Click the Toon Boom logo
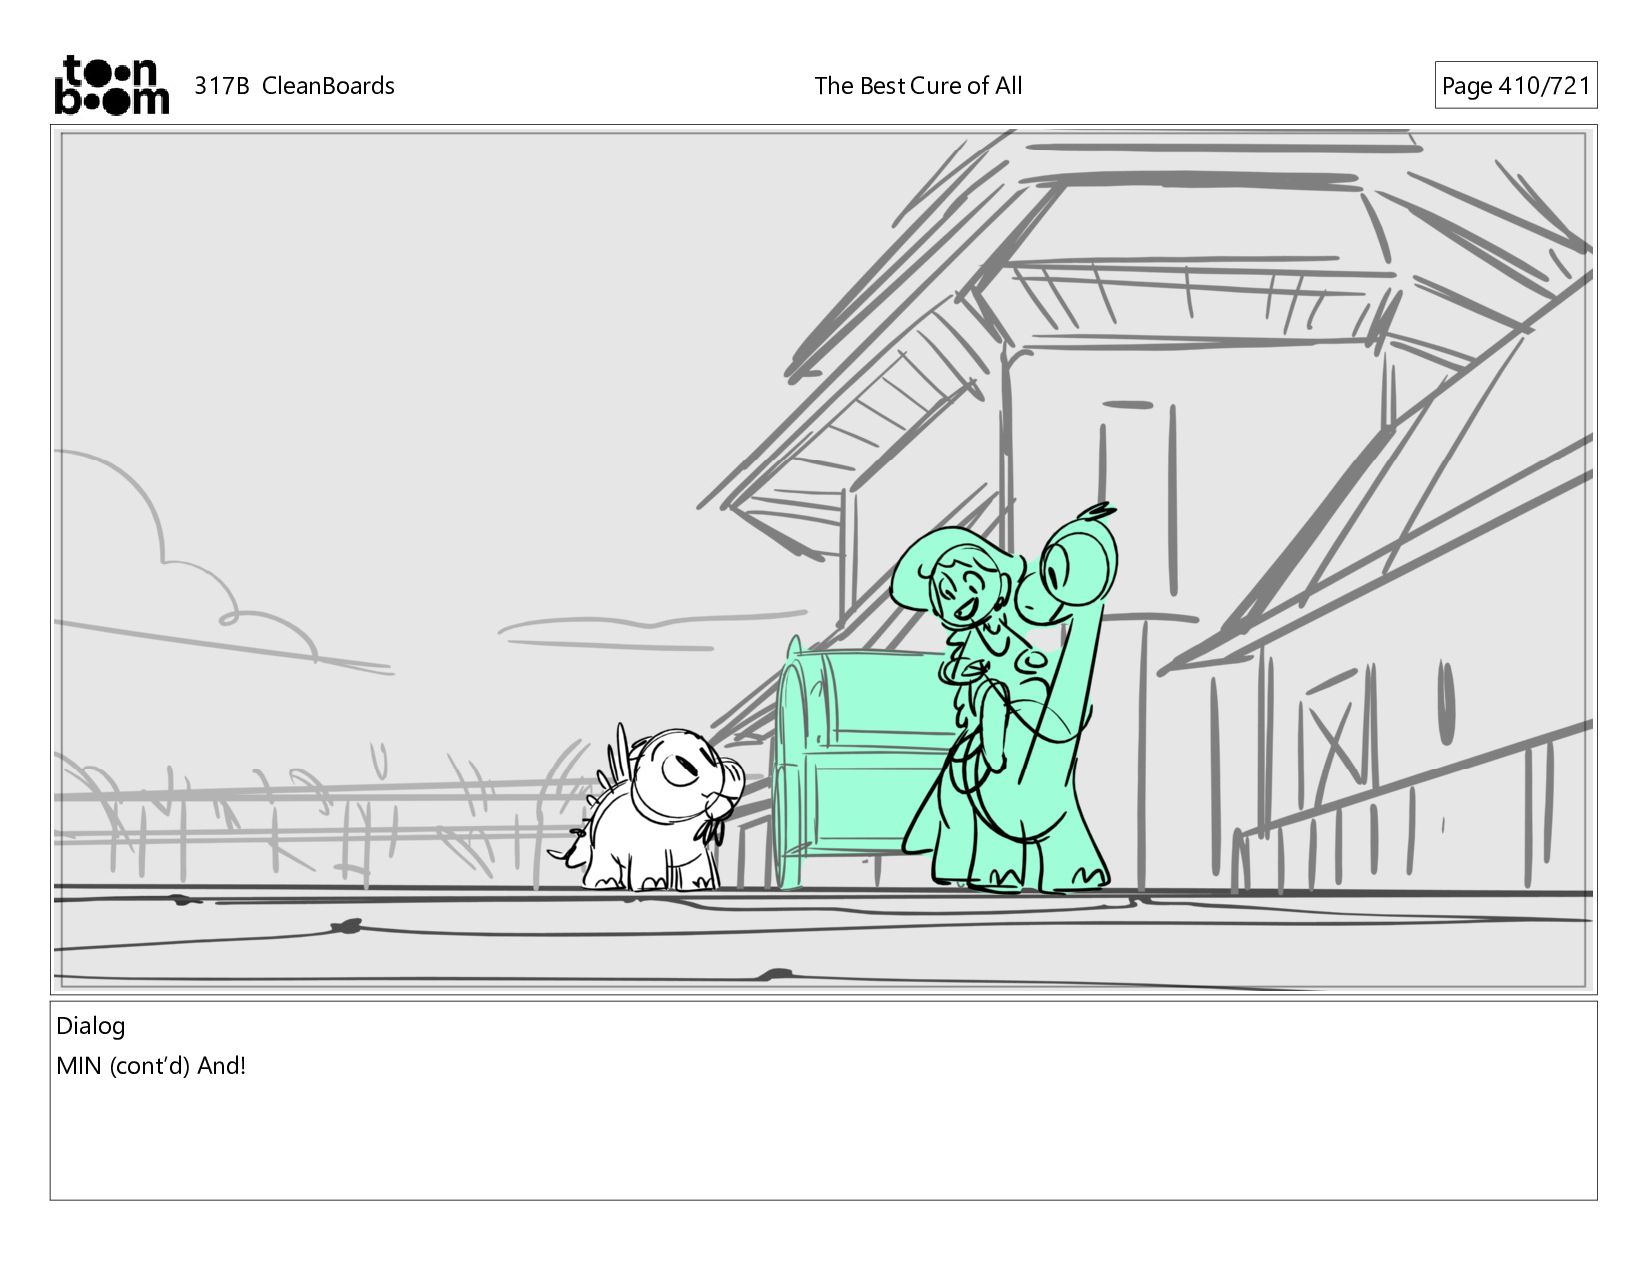Image resolution: width=1650 pixels, height=1275 pixels. [x=111, y=85]
